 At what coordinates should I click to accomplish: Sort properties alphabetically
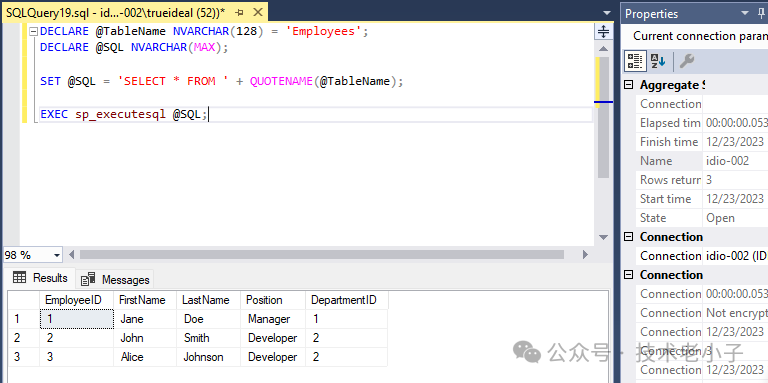coord(658,61)
